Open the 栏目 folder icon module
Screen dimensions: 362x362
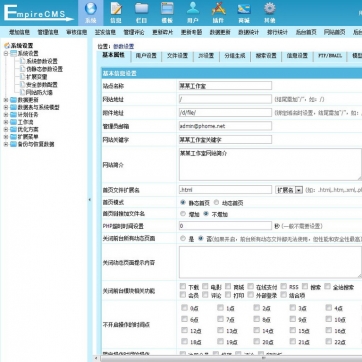point(142,12)
